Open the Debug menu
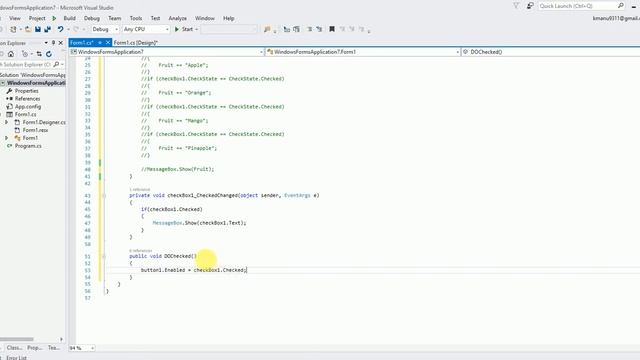This screenshot has width=640, height=360. tap(92, 18)
